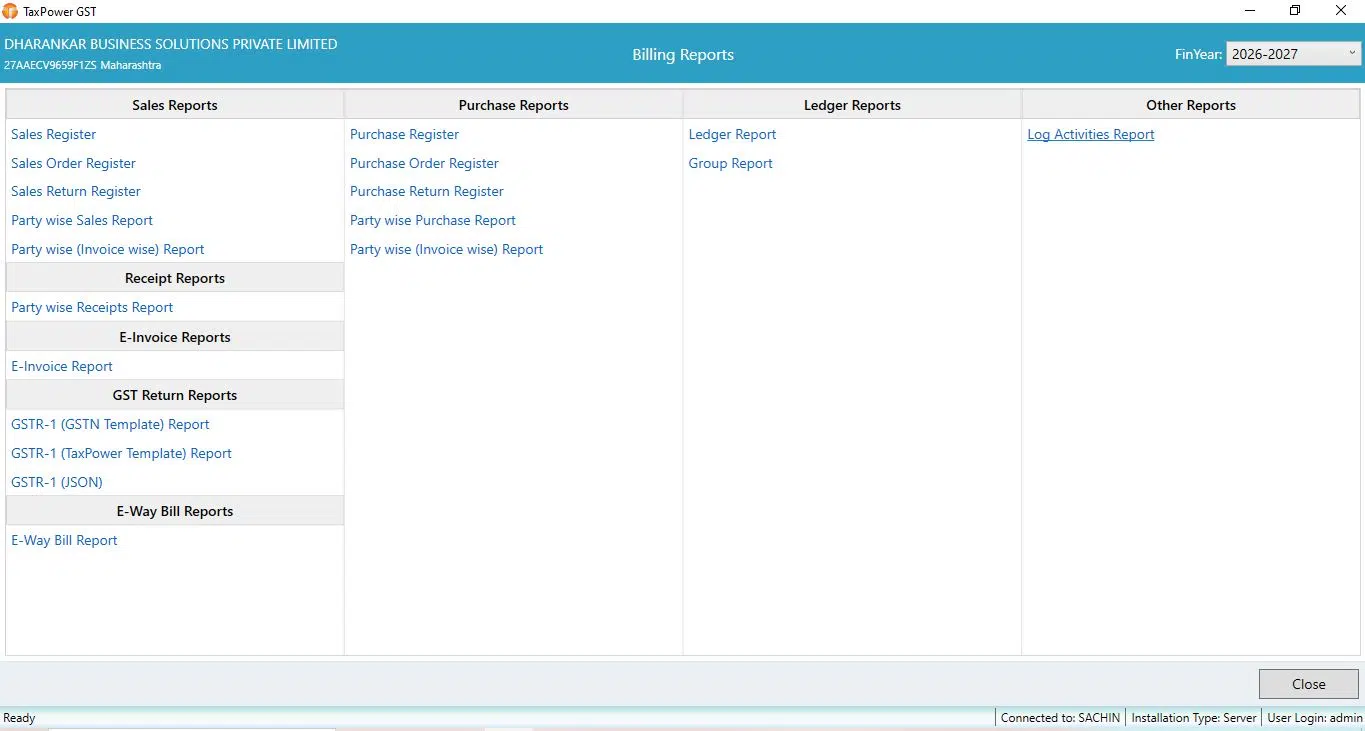The width and height of the screenshot is (1365, 731).
Task: Open the Sales Register report
Action: 54,134
